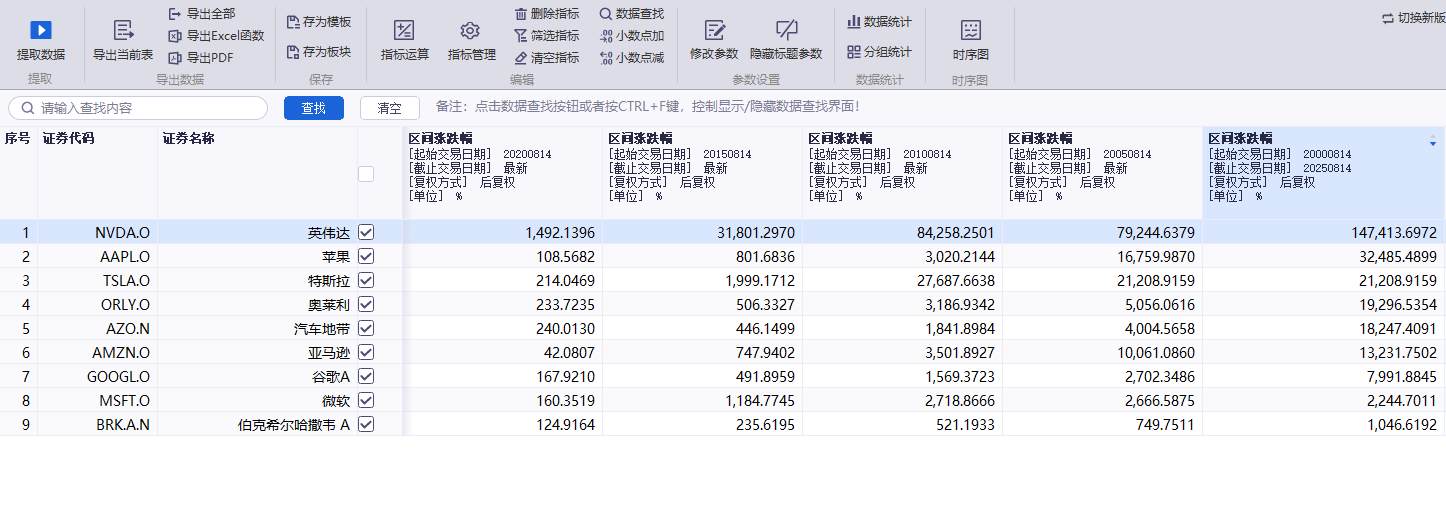
Task: Click the 奥莱利 name cell
Action: (257, 304)
